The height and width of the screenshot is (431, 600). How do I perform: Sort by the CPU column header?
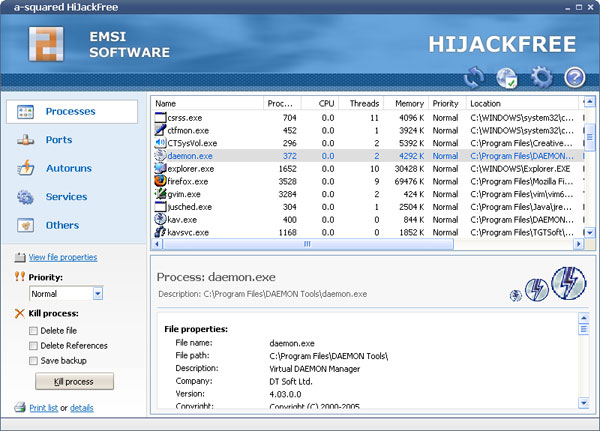click(320, 103)
